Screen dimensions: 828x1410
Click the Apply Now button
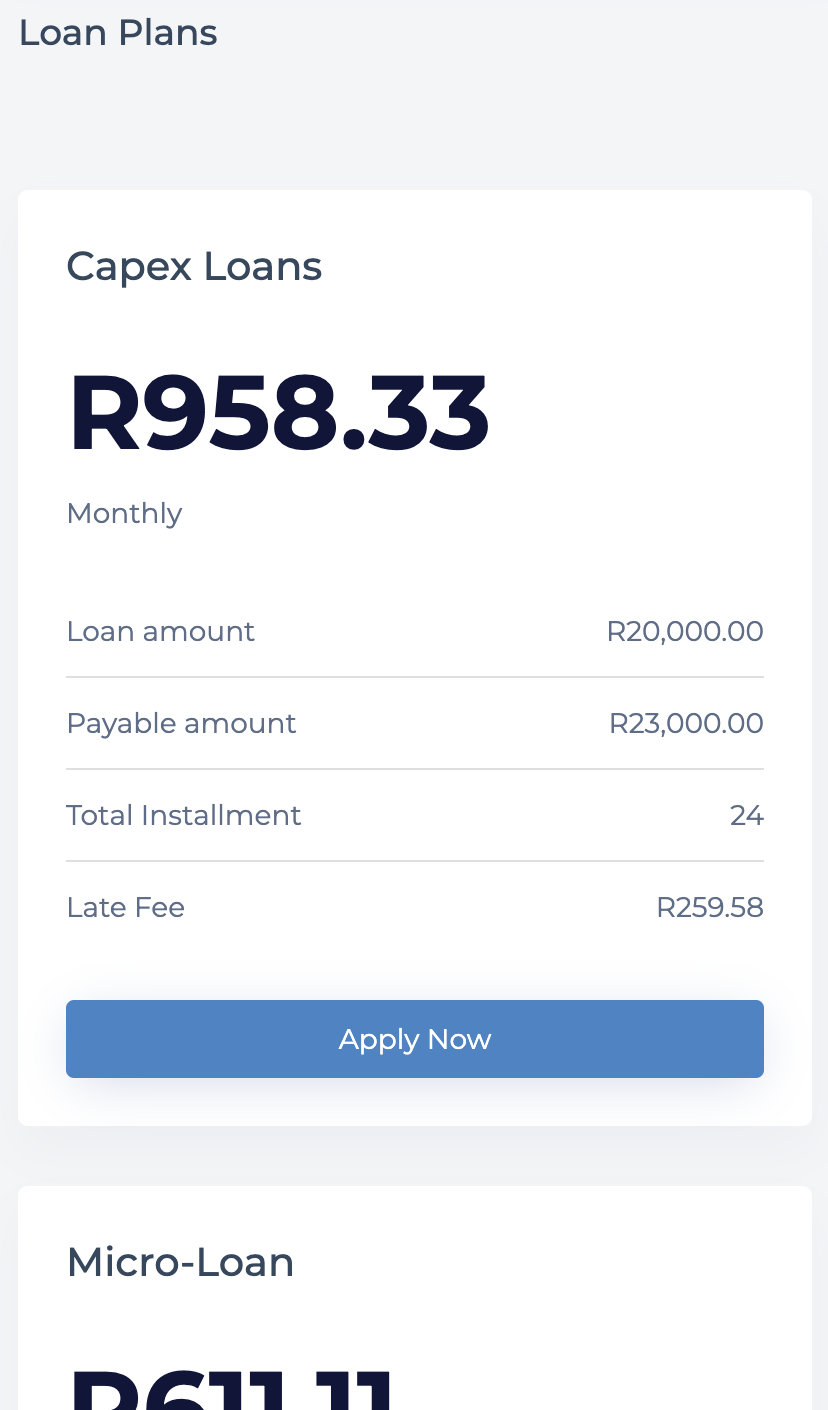point(414,1039)
